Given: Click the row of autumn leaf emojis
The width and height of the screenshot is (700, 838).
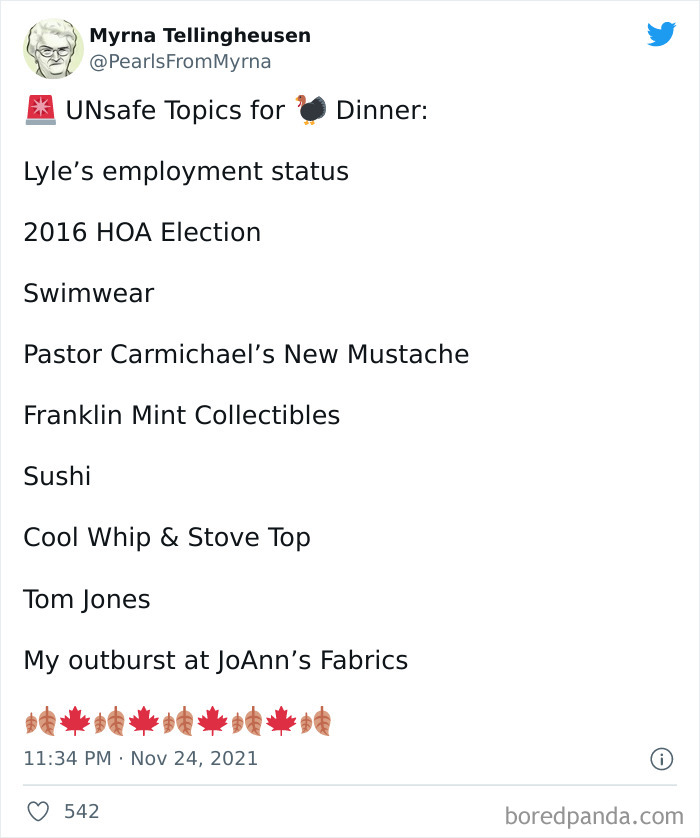Looking at the screenshot, I should tap(177, 720).
